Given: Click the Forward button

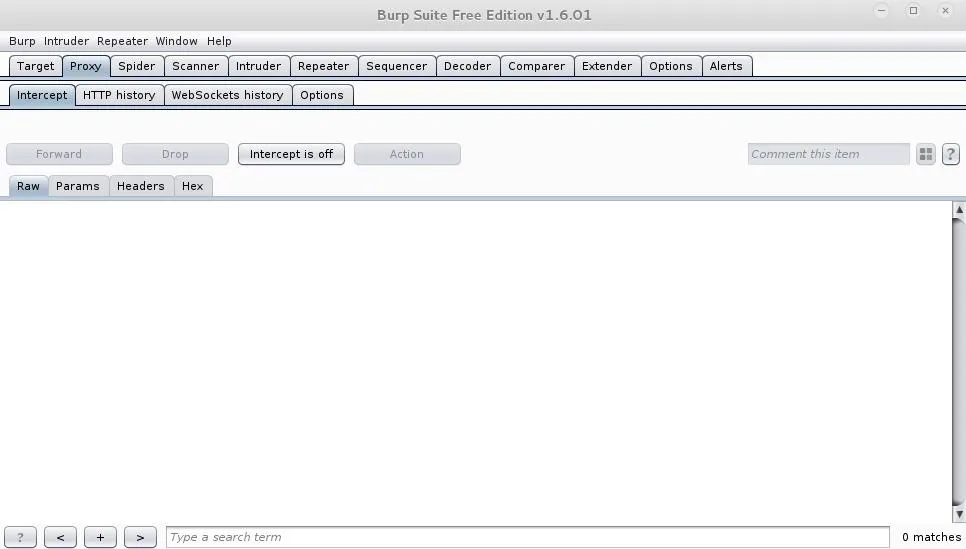Looking at the screenshot, I should 59,154.
